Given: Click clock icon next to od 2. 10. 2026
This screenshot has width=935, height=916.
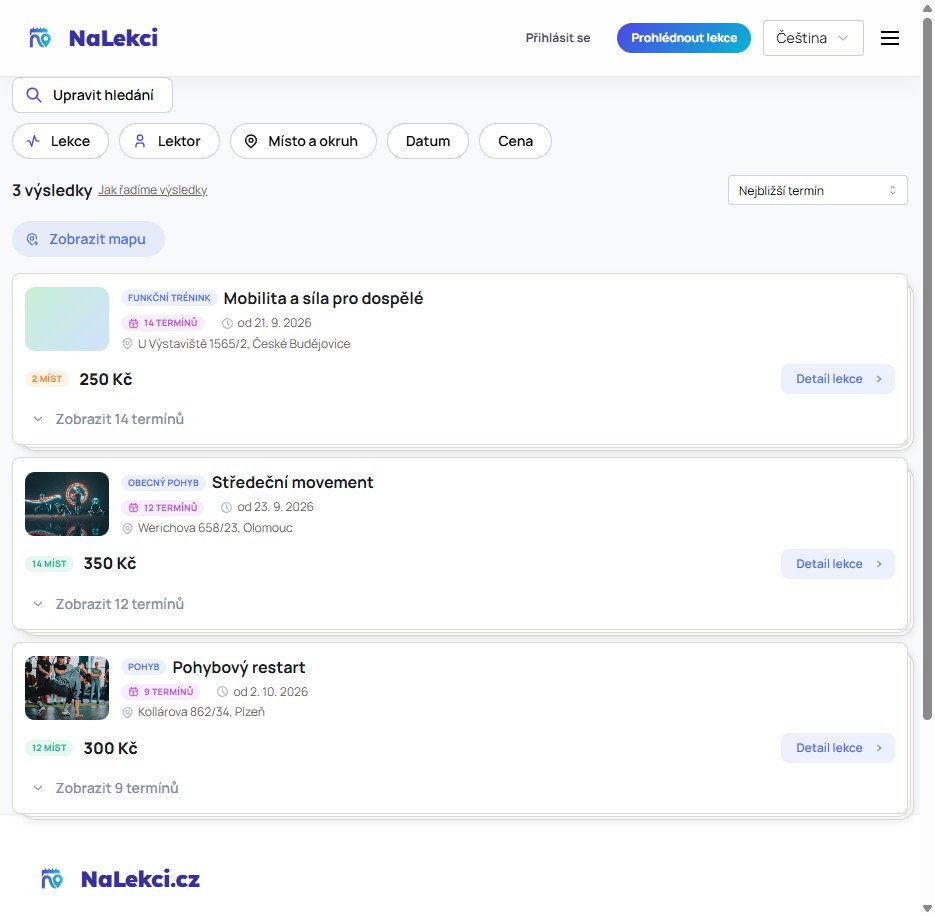Looking at the screenshot, I should (x=222, y=692).
